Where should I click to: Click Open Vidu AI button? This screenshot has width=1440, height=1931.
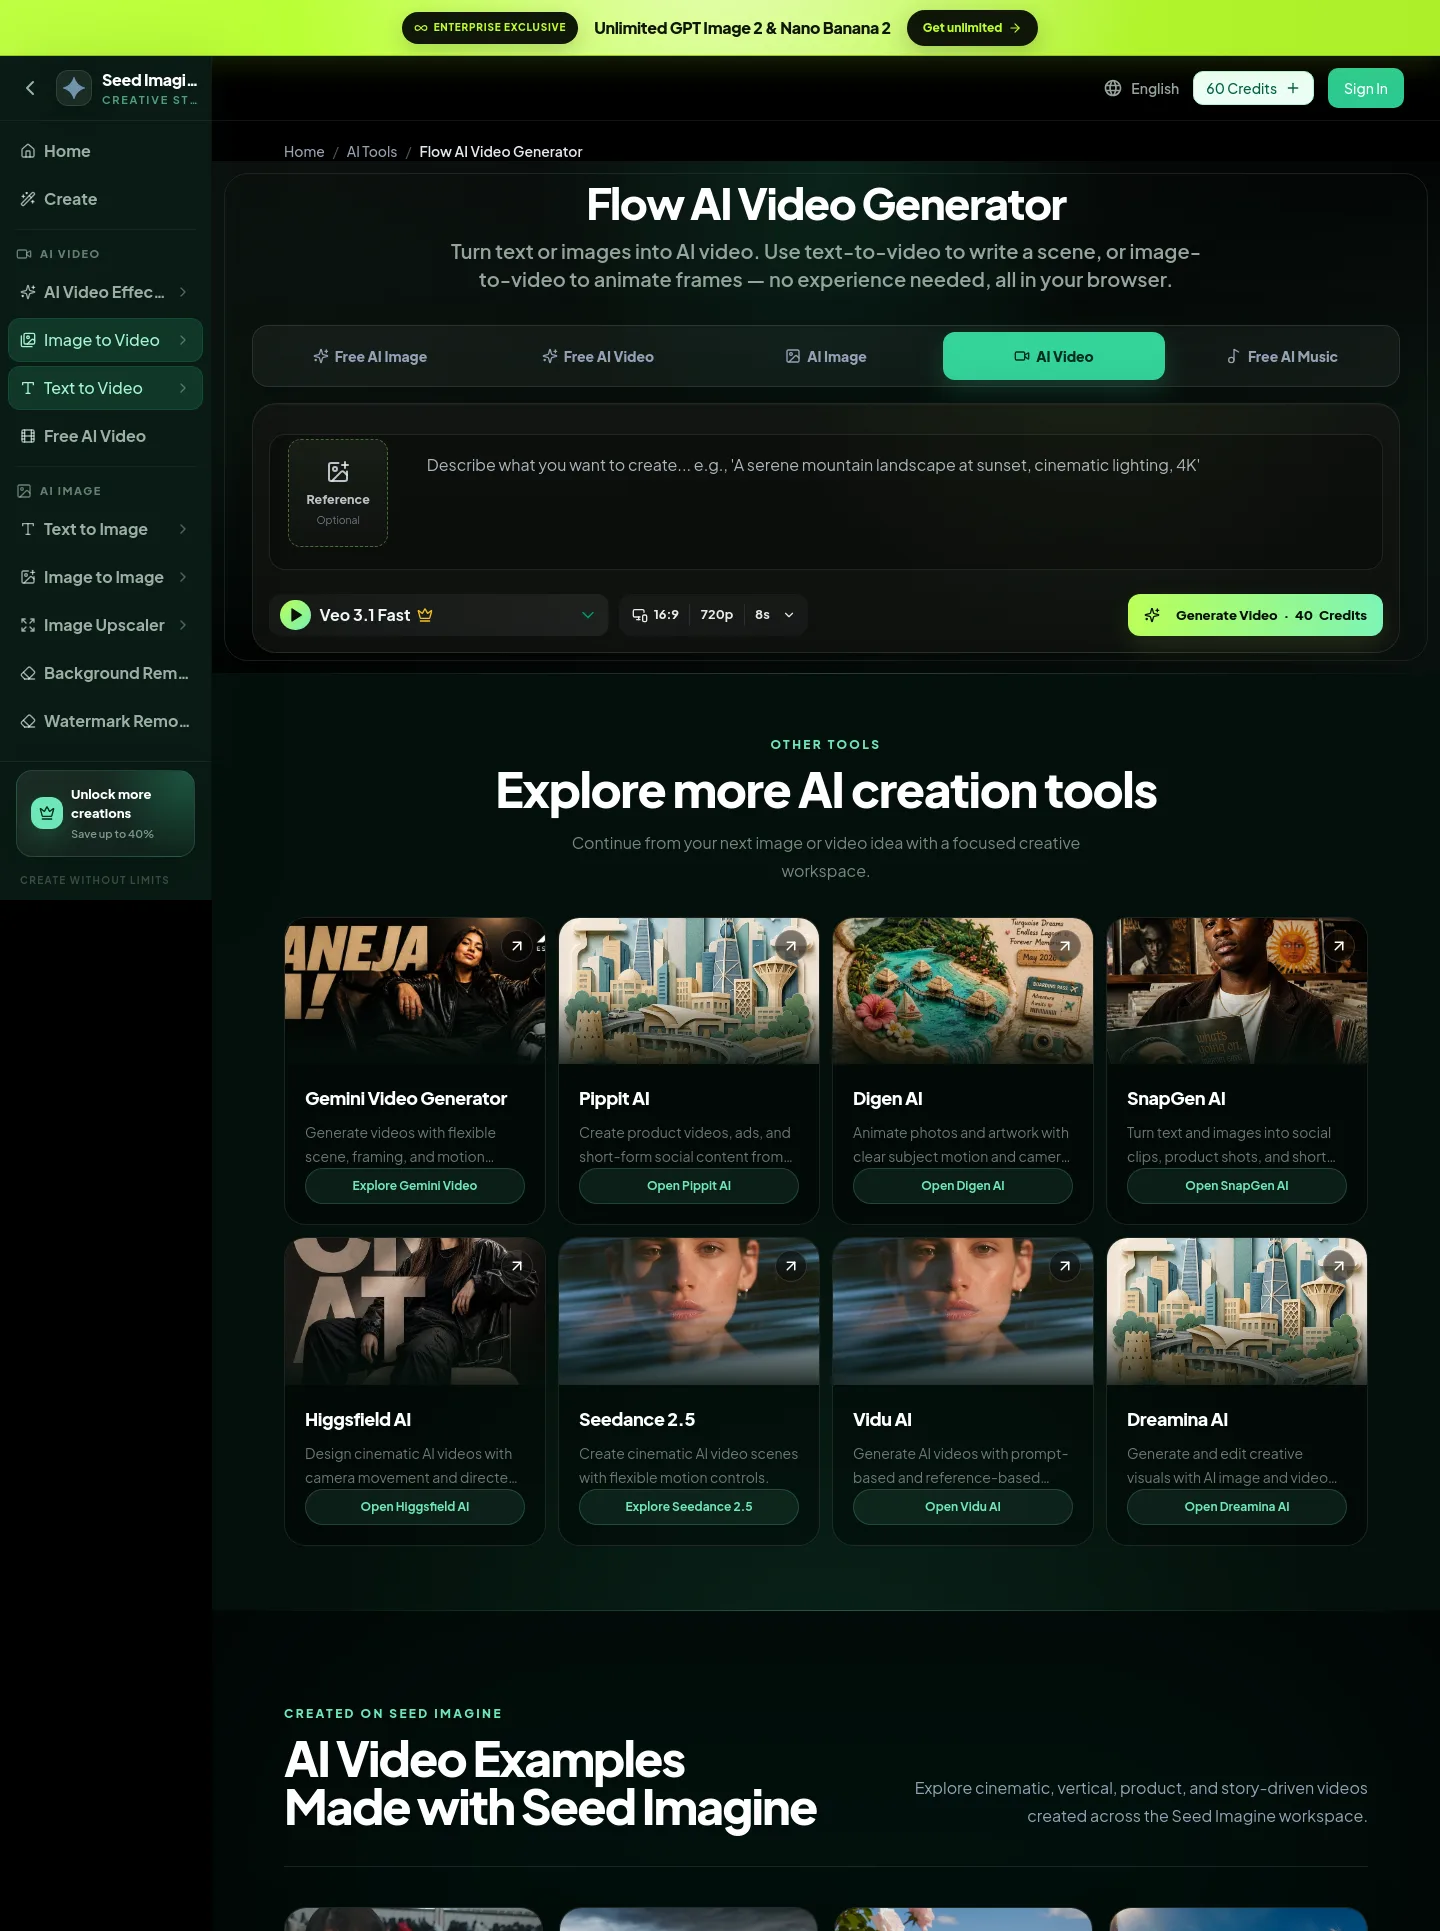coord(963,1507)
